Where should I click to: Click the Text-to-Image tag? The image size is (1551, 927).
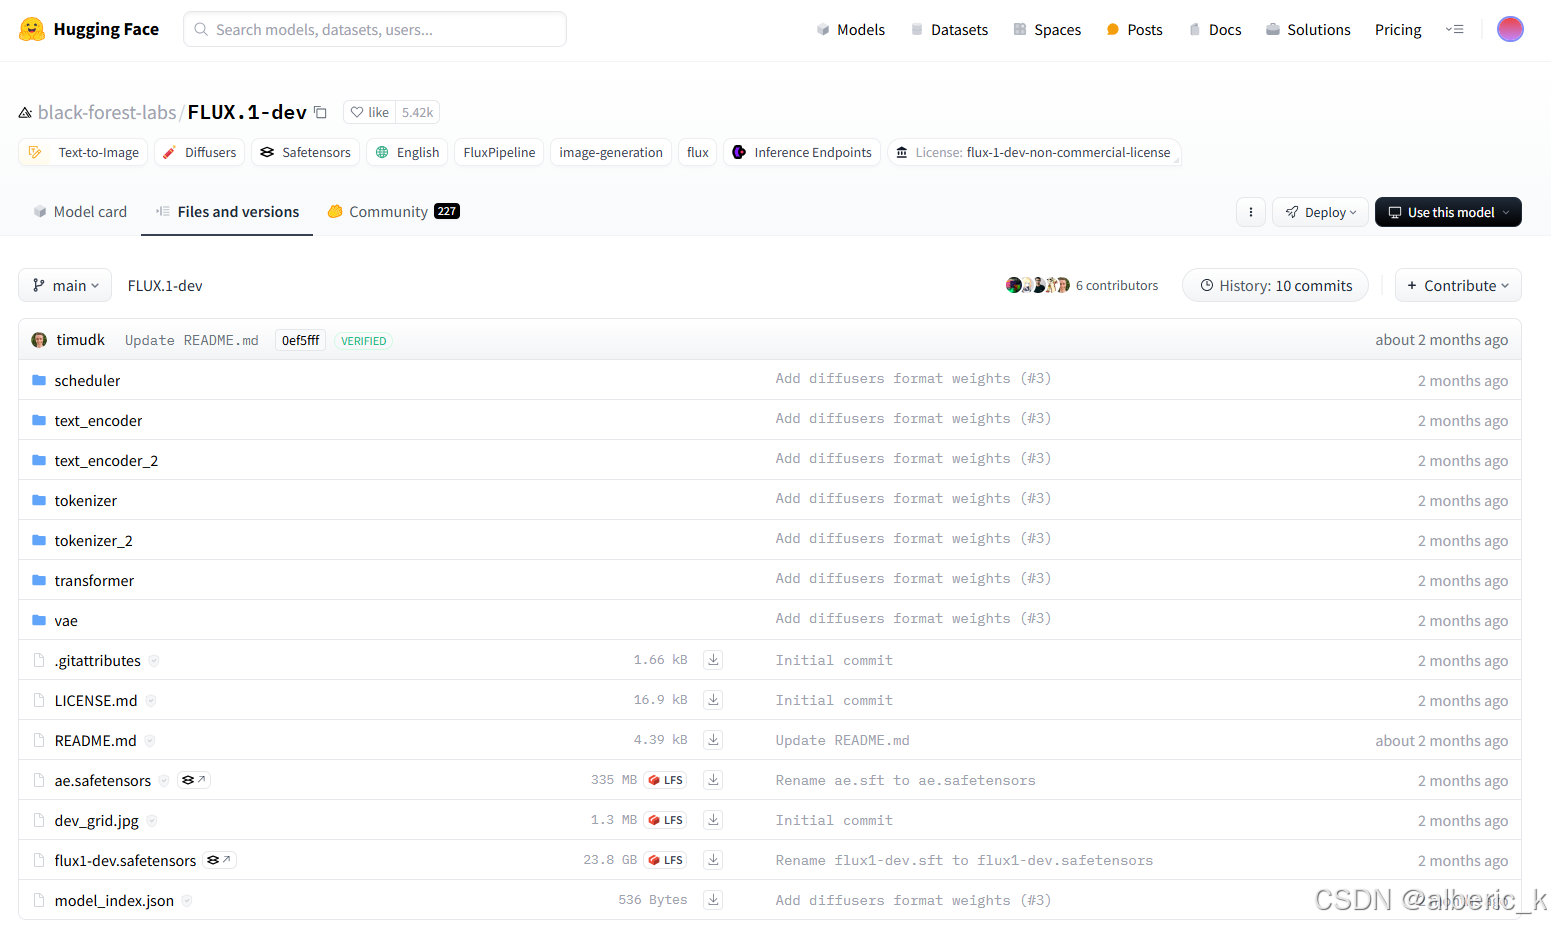(84, 152)
